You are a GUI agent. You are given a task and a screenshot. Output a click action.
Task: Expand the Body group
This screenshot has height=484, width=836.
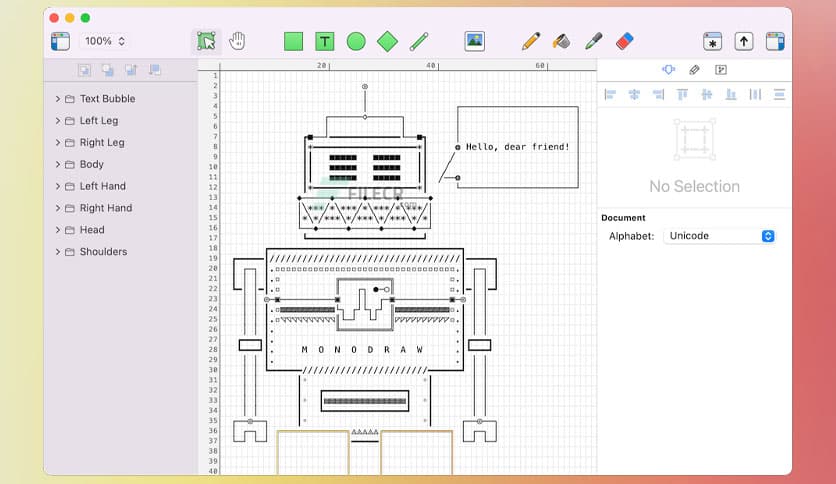point(58,164)
